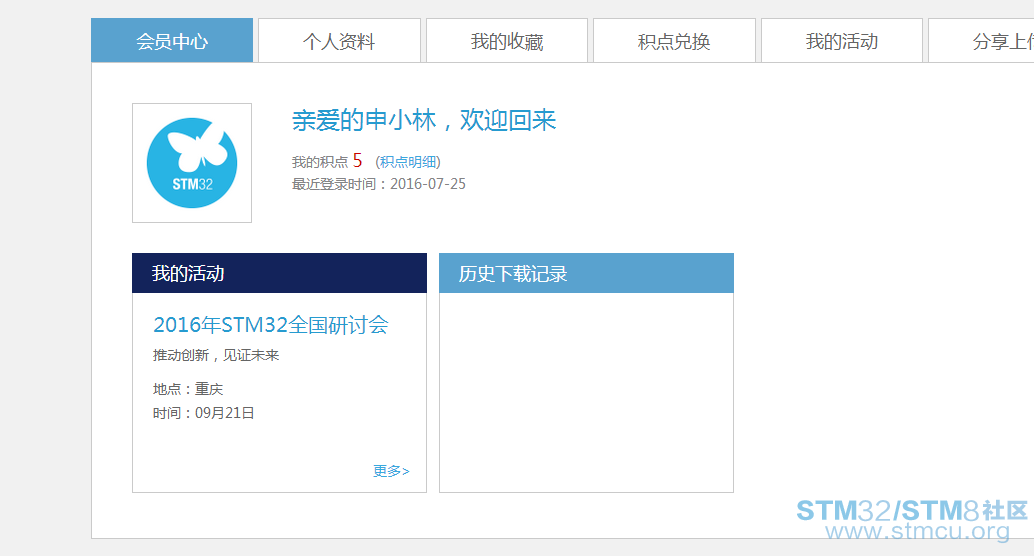
Task: Open the 积点明细 link
Action: click(408, 162)
